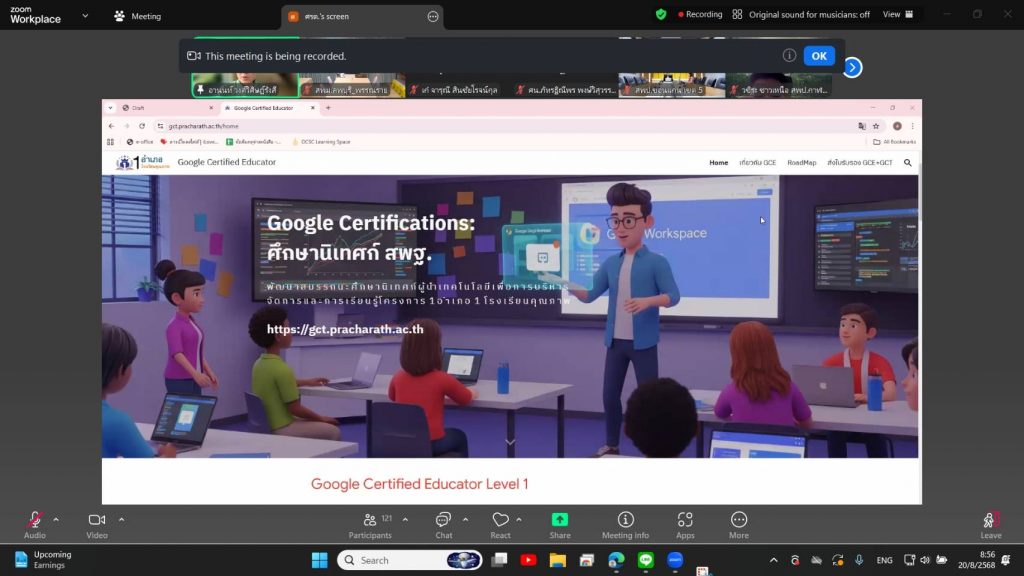Image resolution: width=1024 pixels, height=576 pixels.
Task: Click the https://gct.pracharath.ac.th link
Action: 345,329
